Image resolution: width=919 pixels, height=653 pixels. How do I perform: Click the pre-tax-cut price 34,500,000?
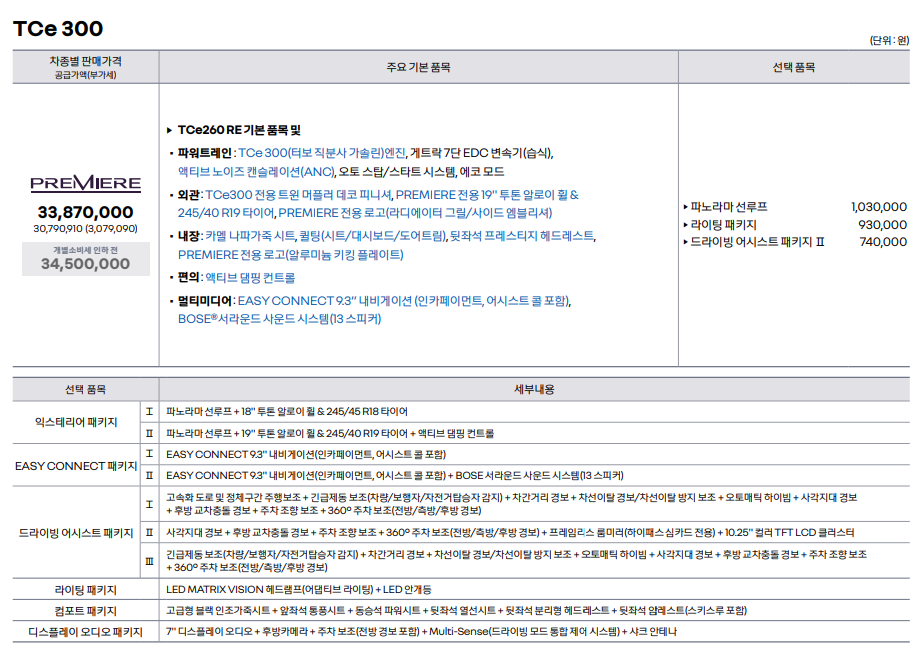coord(86,264)
